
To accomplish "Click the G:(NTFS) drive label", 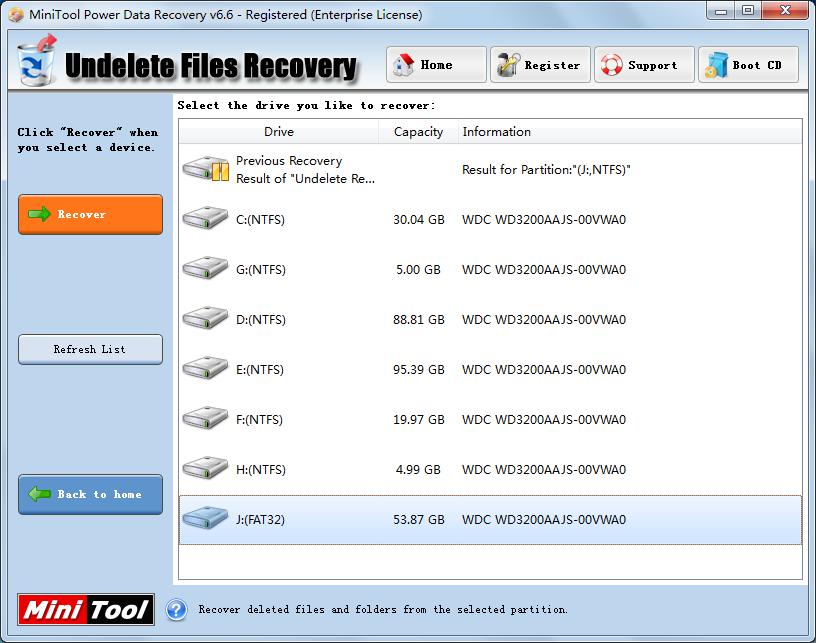I will tap(261, 269).
